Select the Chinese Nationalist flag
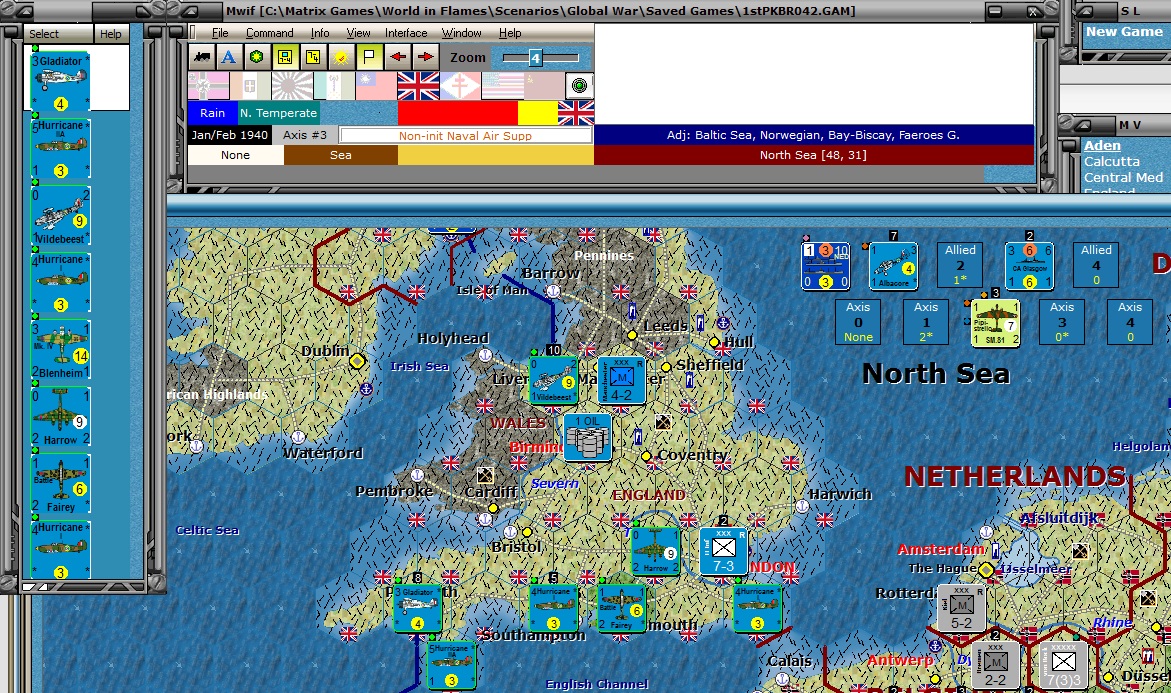The image size is (1171, 693). coord(376,86)
